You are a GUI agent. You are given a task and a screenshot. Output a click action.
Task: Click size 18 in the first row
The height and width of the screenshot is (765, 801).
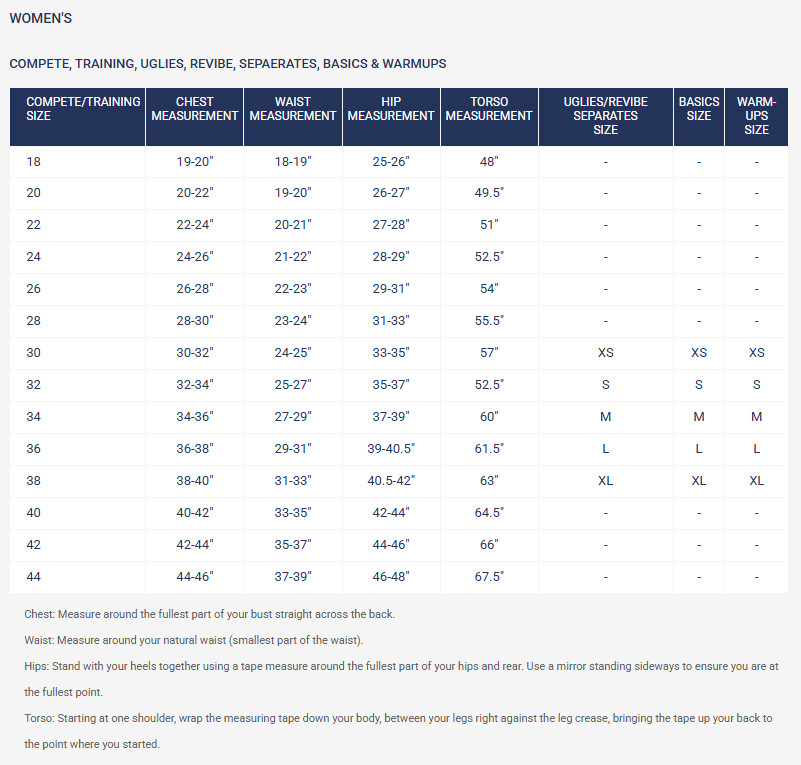[34, 162]
